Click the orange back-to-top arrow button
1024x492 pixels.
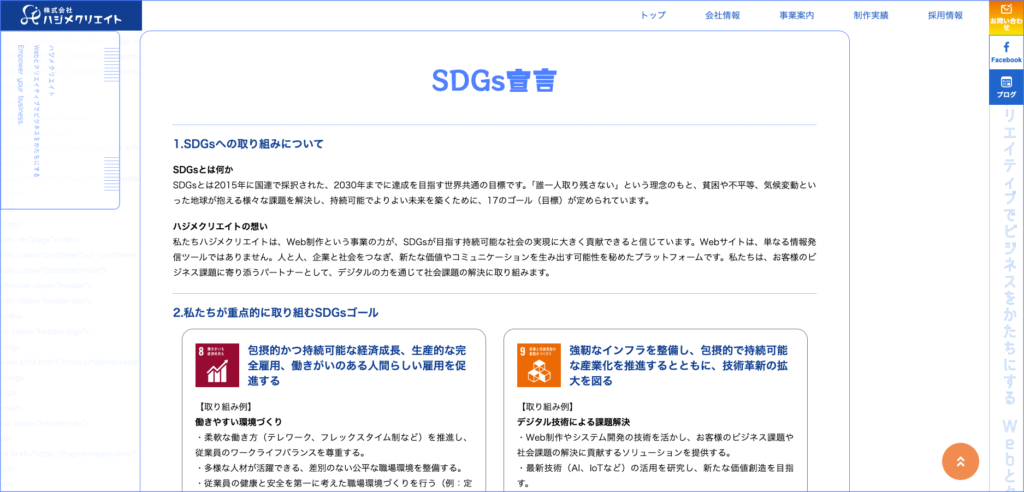[x=960, y=461]
